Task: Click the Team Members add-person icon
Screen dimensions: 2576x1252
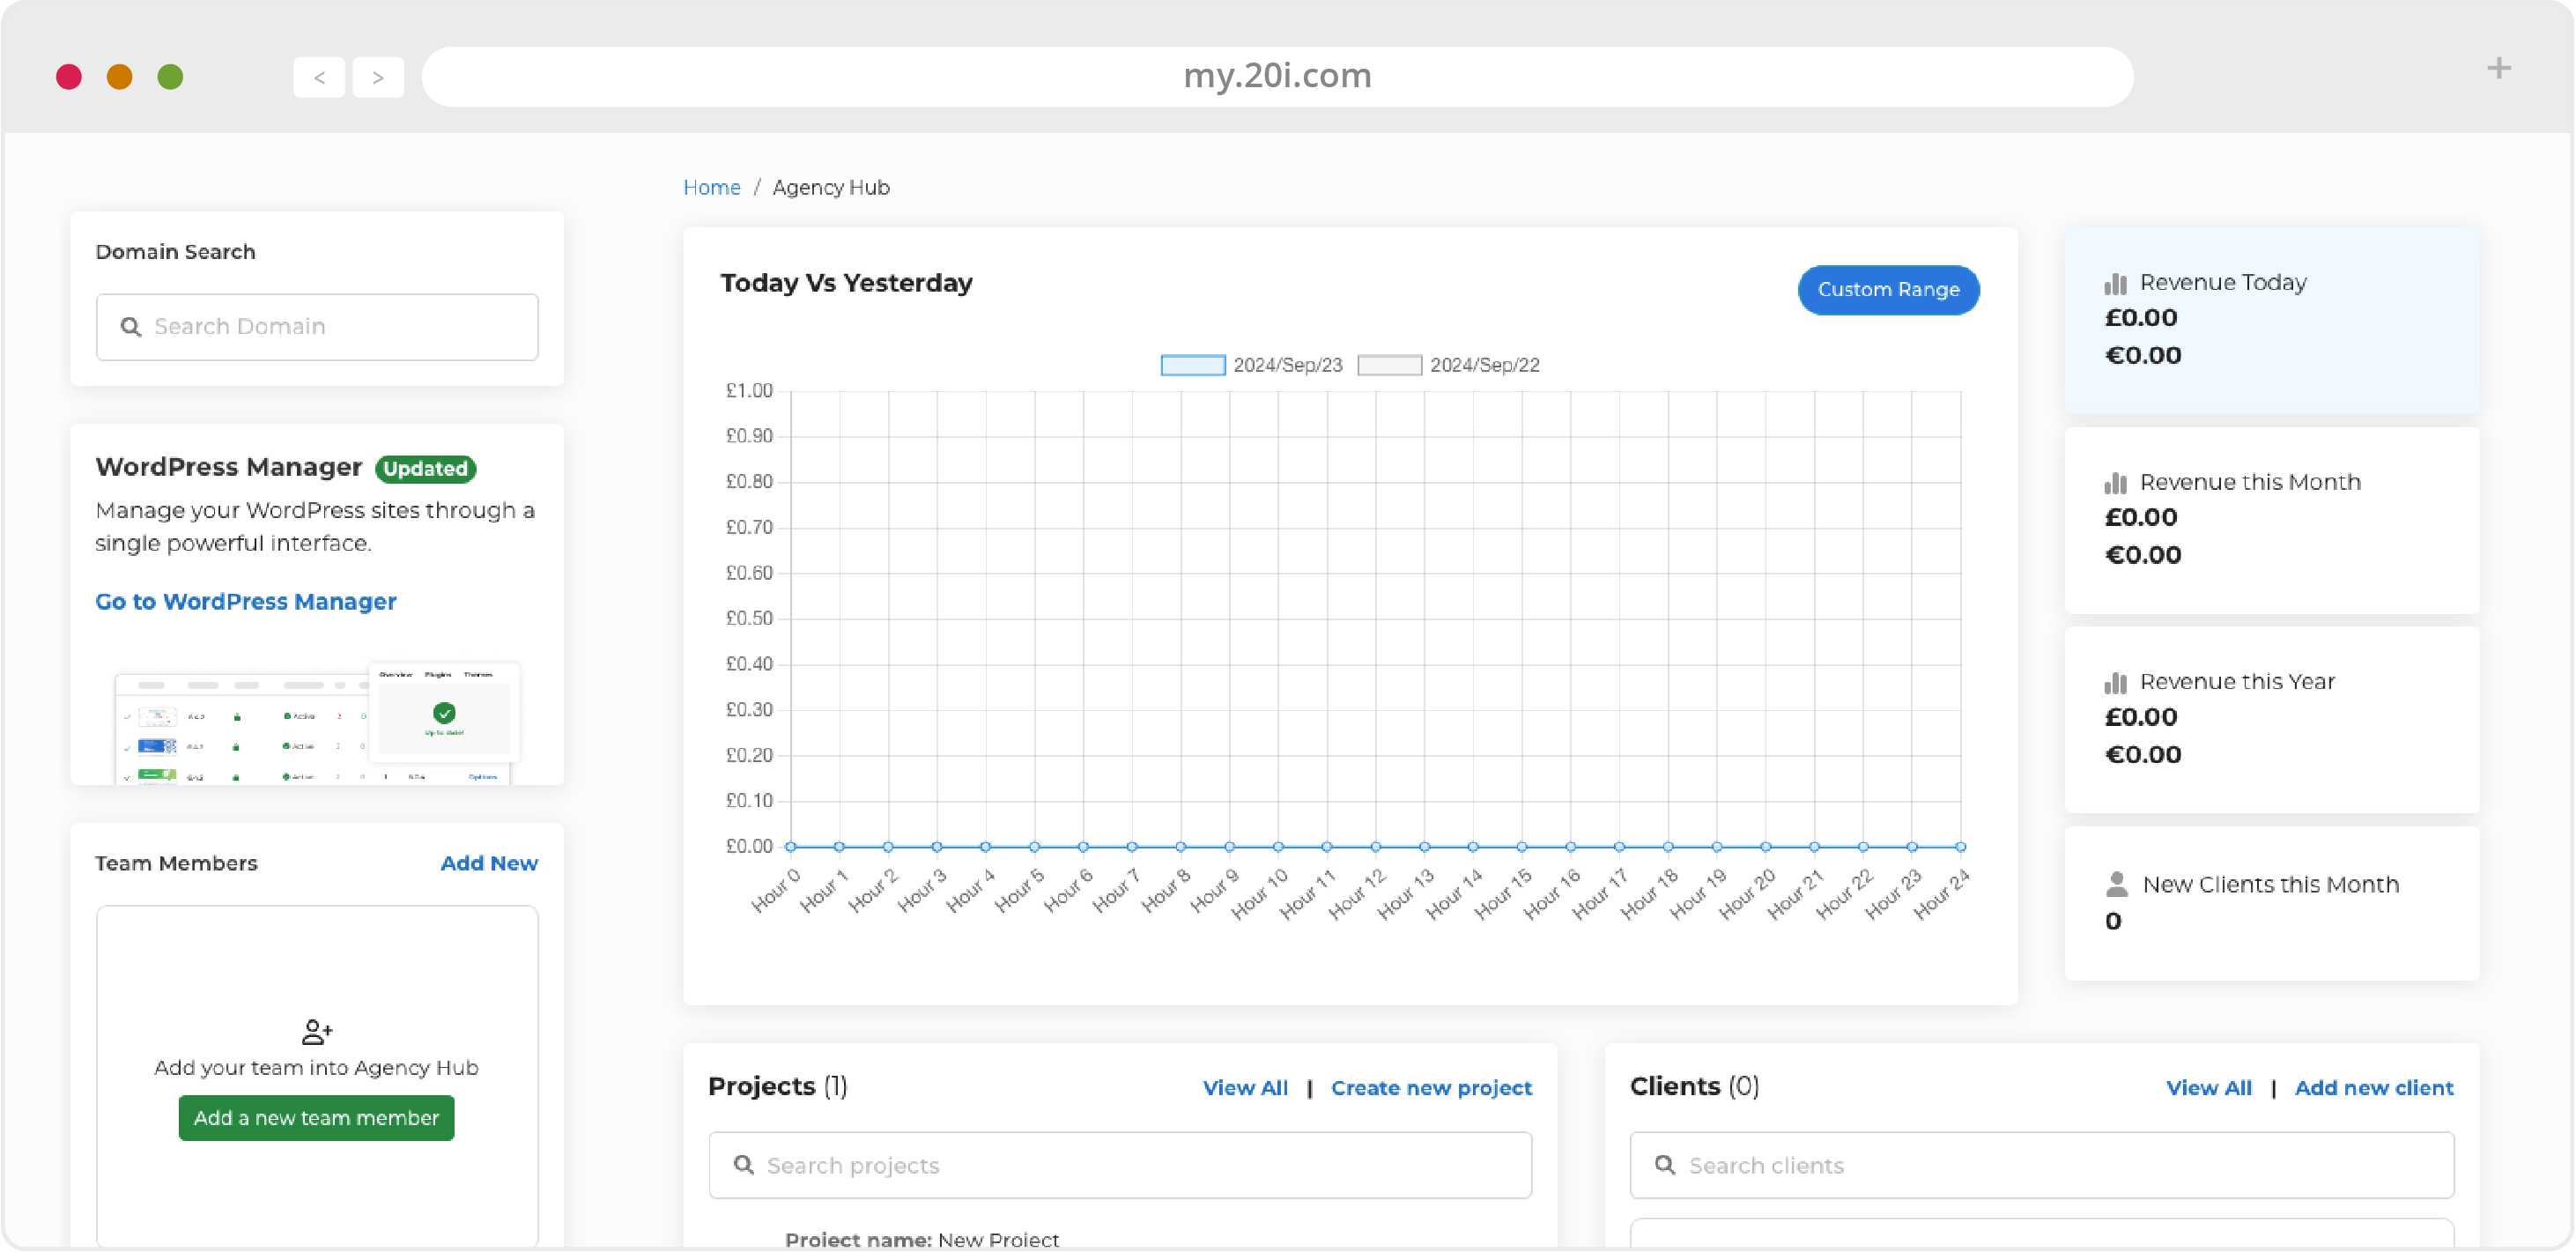Action: tap(315, 1032)
